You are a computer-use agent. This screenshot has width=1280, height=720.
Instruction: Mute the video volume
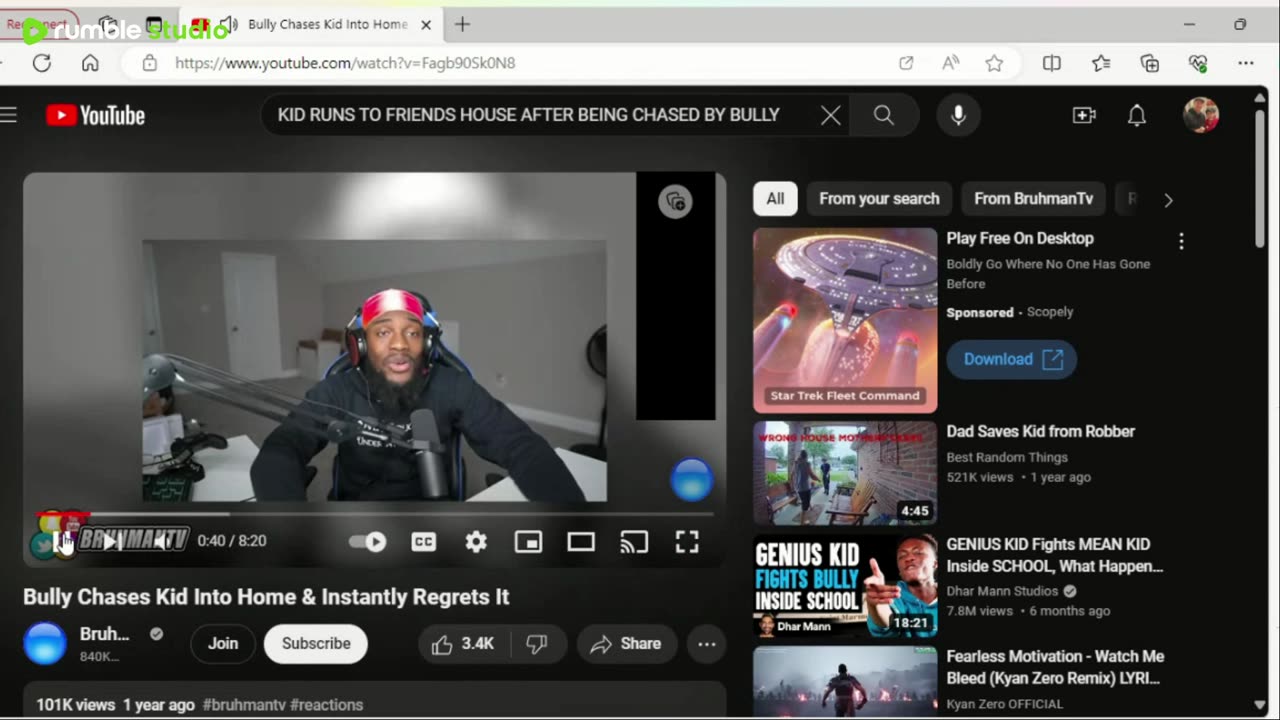tap(161, 541)
